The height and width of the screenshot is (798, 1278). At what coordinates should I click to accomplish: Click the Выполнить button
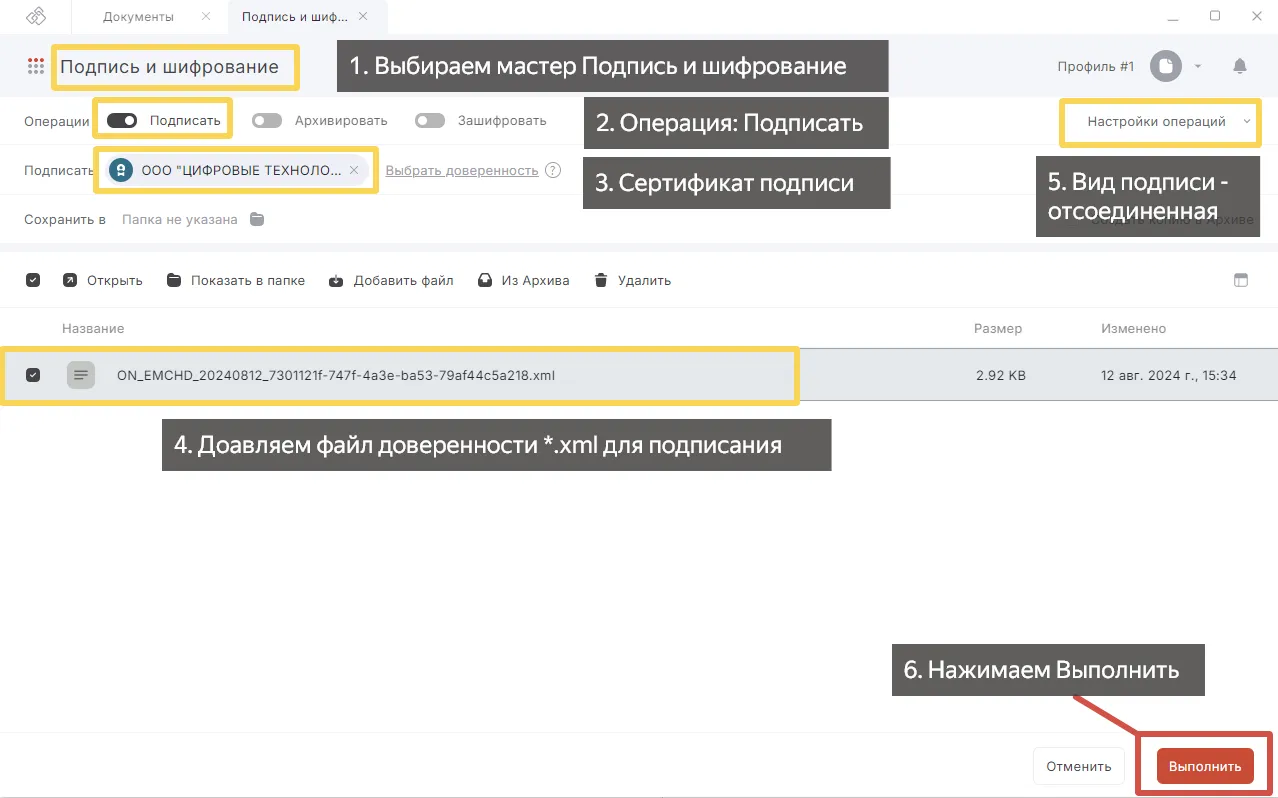pos(1205,766)
